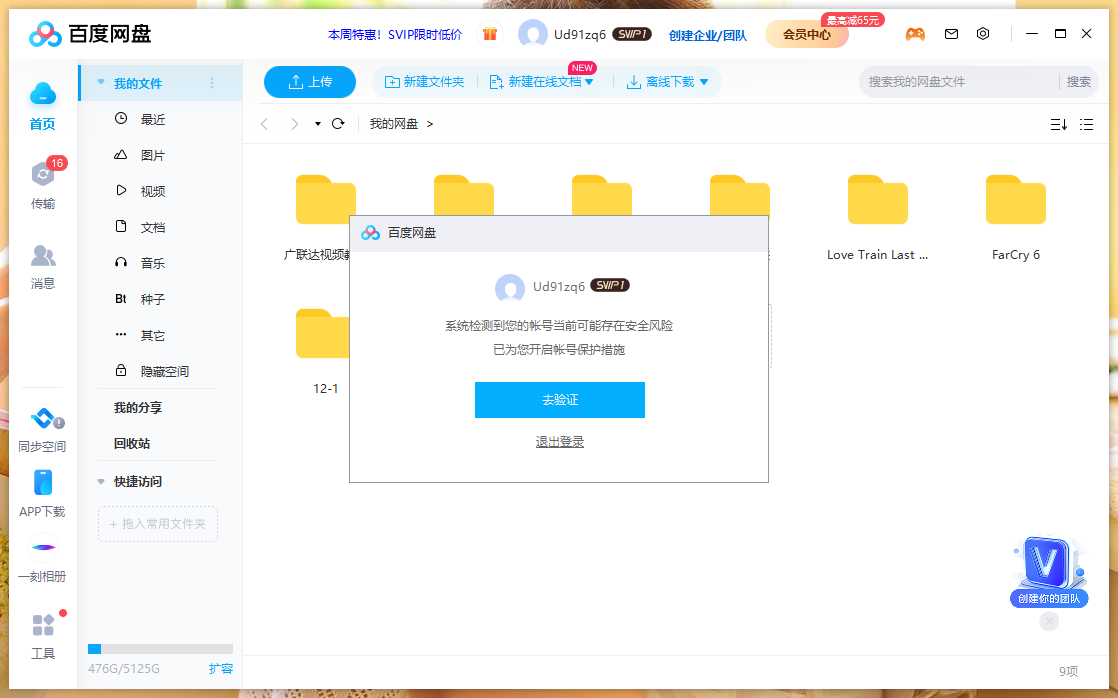Select the FarCry 6 folder
The width and height of the screenshot is (1118, 698).
pyautogui.click(x=1016, y=217)
